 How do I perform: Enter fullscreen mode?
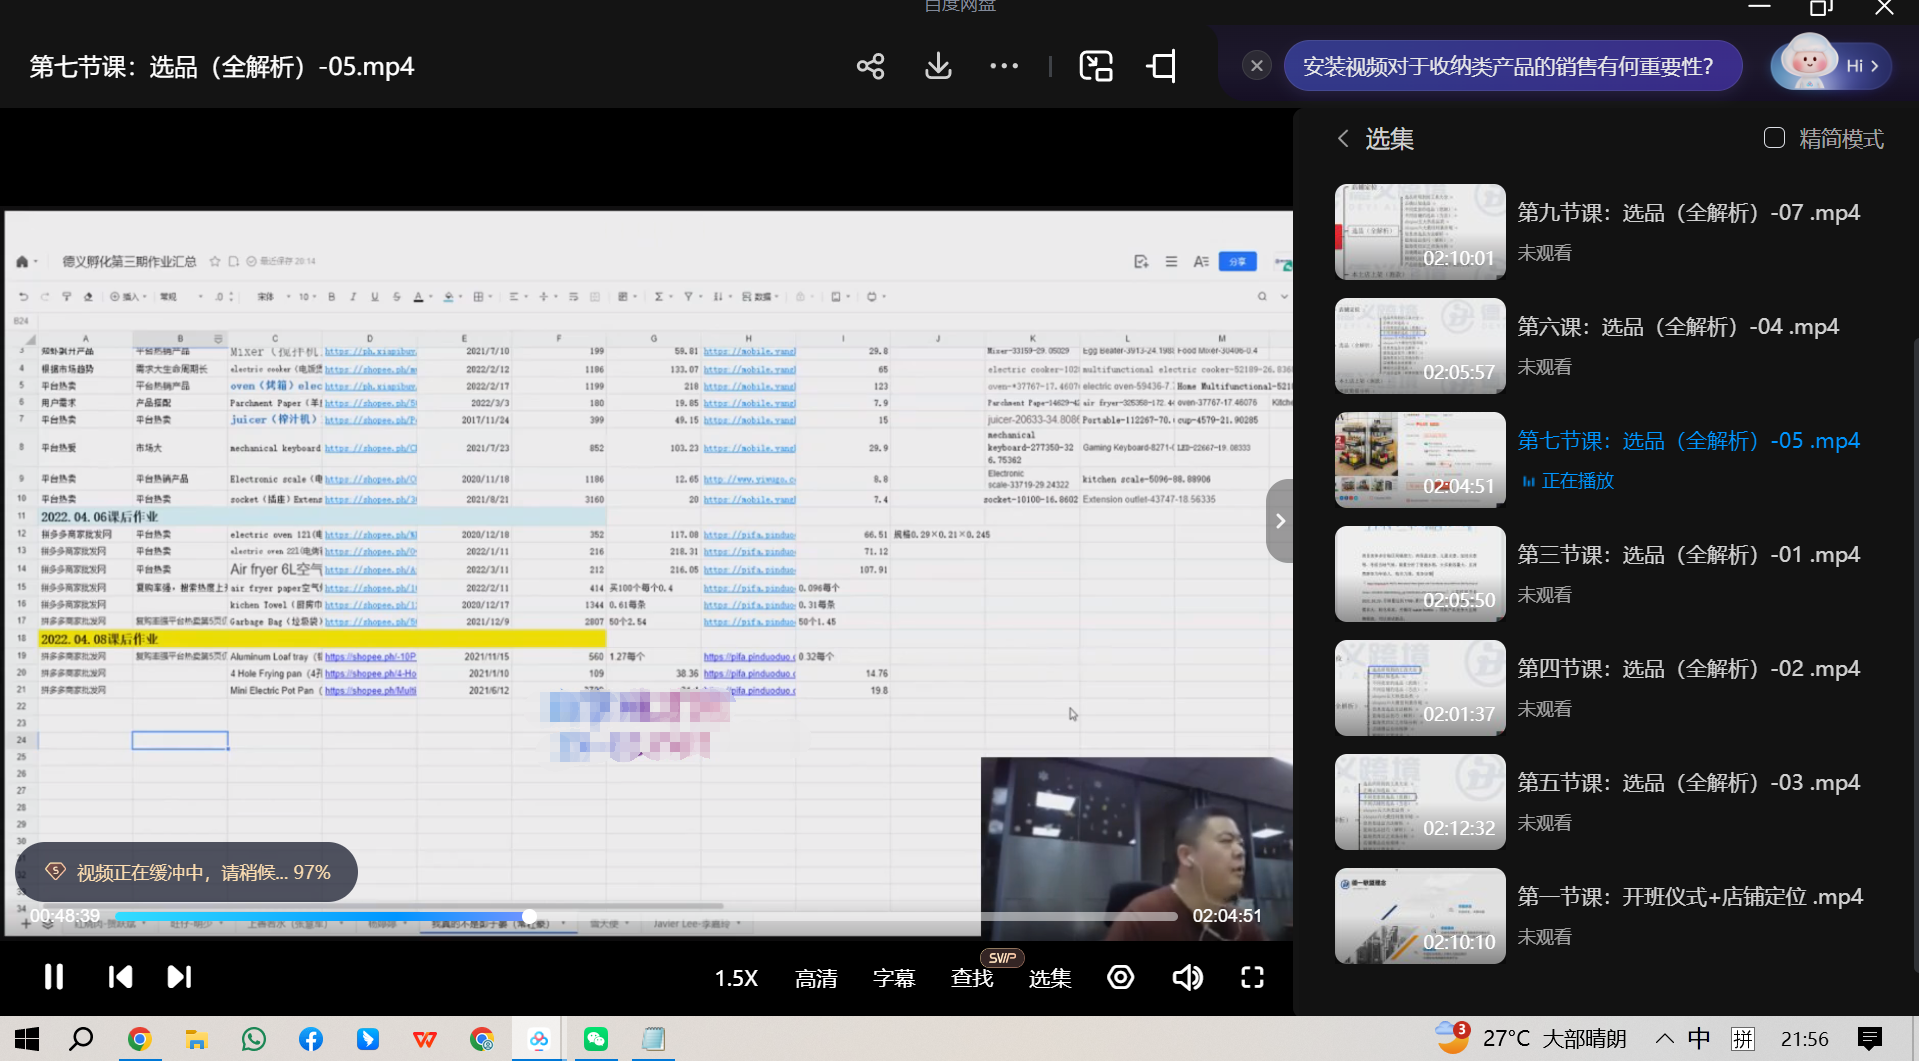click(x=1252, y=977)
